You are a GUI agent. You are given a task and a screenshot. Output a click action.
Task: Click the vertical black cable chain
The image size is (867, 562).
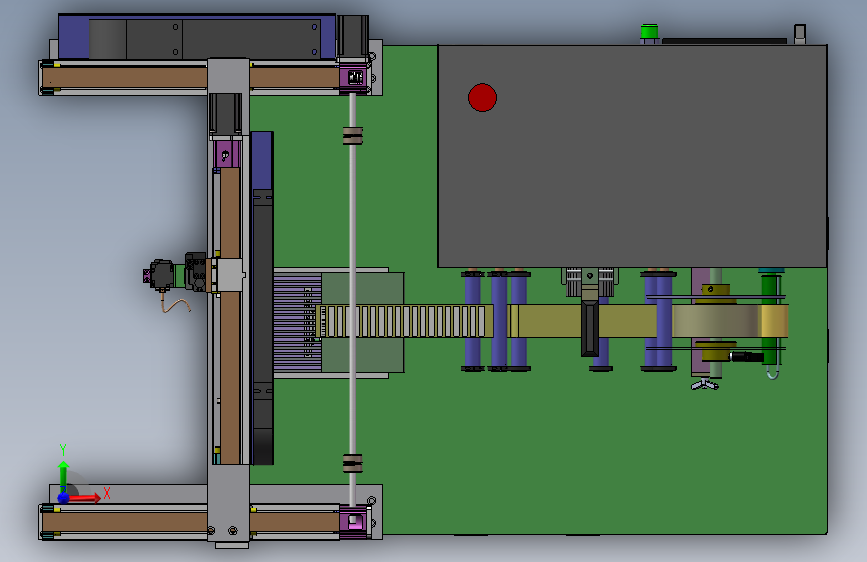263,326
